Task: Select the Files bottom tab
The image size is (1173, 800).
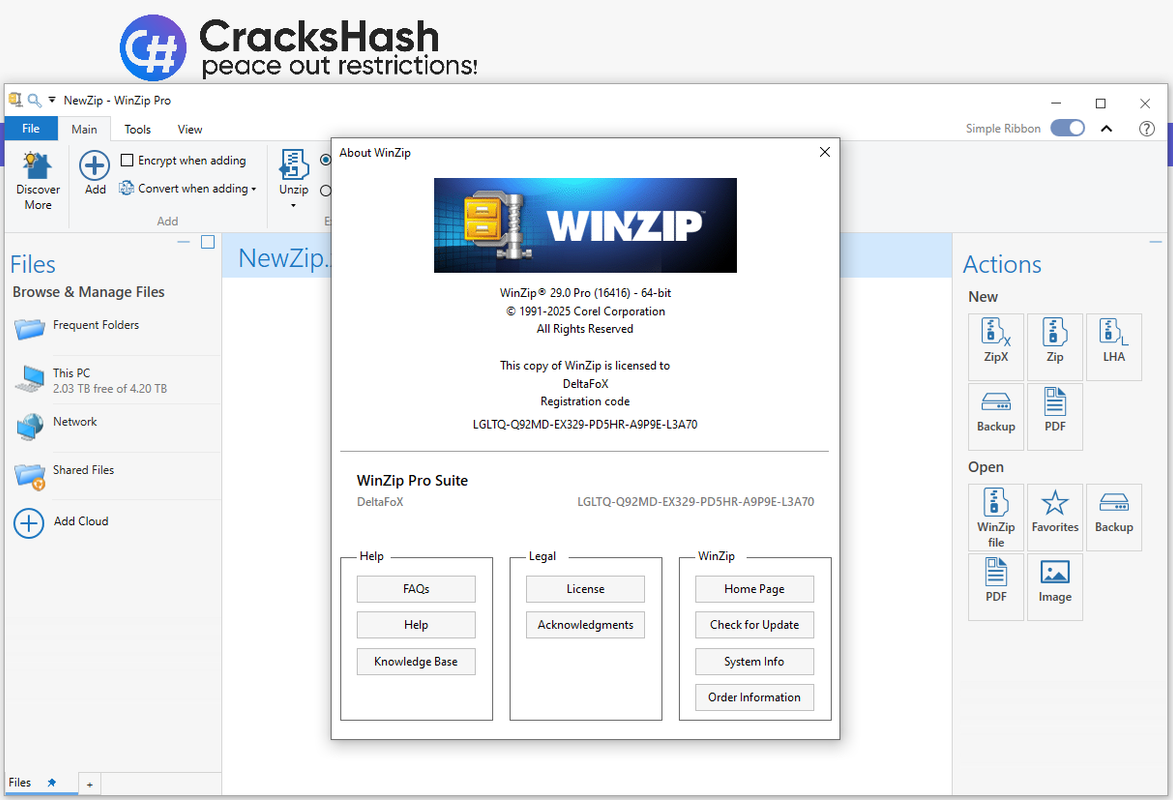Action: click(x=19, y=783)
